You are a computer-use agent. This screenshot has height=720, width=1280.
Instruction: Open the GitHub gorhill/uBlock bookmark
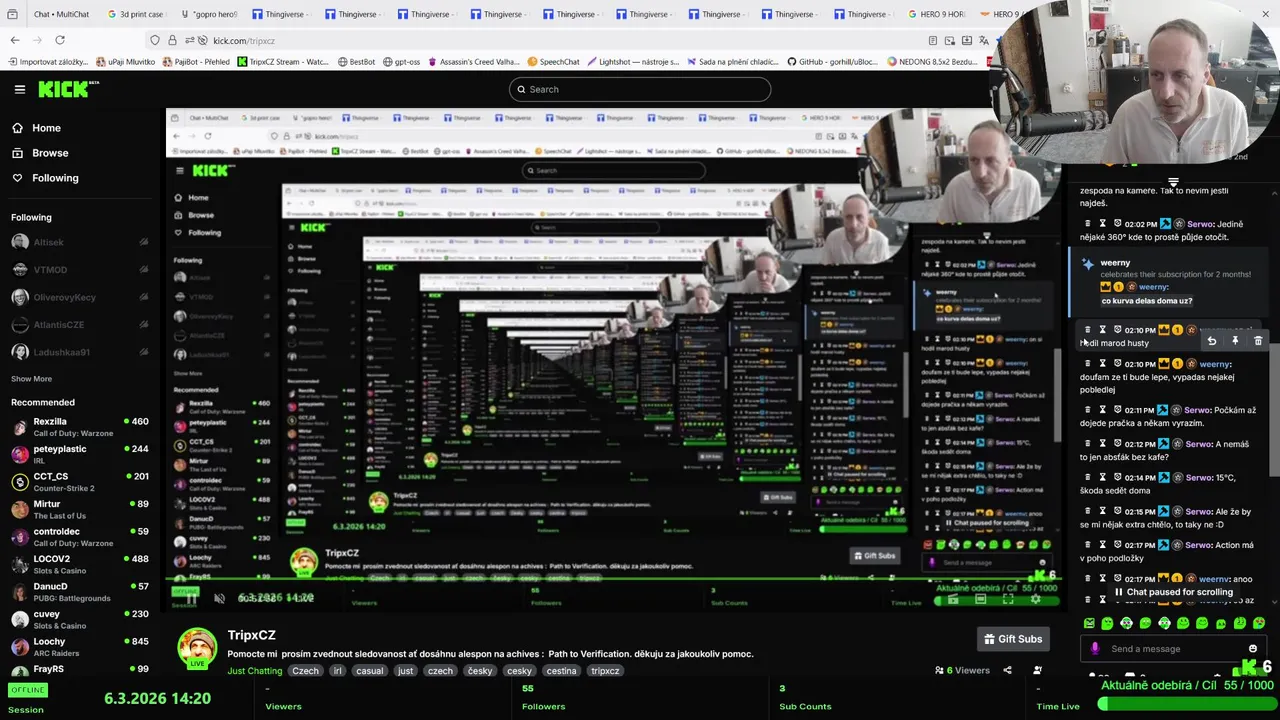pos(833,62)
